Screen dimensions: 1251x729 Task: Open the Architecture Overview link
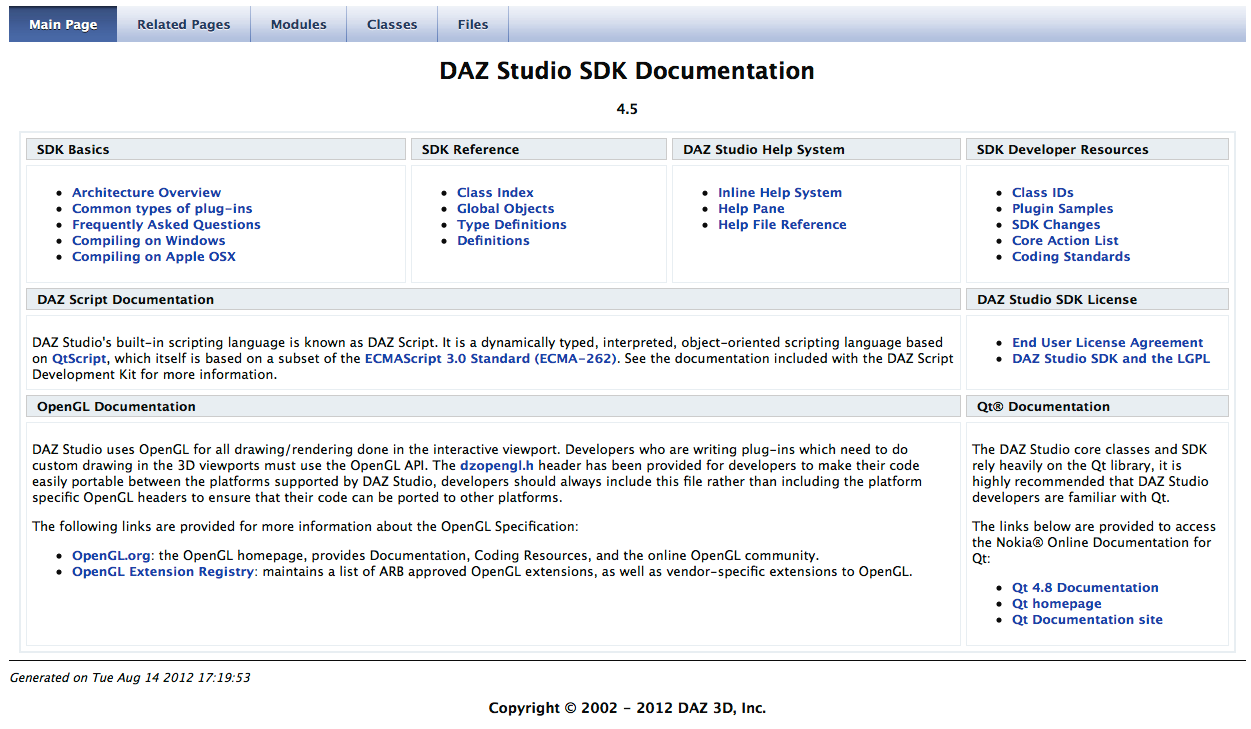pyautogui.click(x=147, y=193)
